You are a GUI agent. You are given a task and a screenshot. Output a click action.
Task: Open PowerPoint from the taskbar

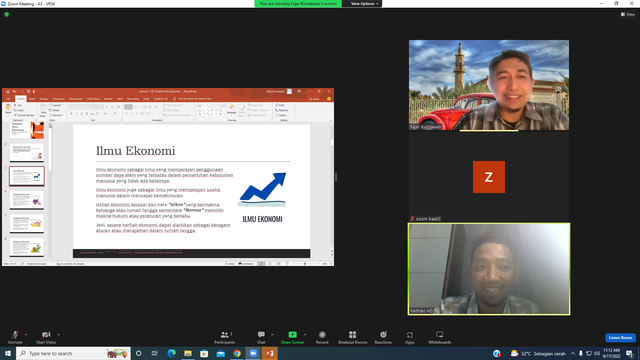[270, 353]
